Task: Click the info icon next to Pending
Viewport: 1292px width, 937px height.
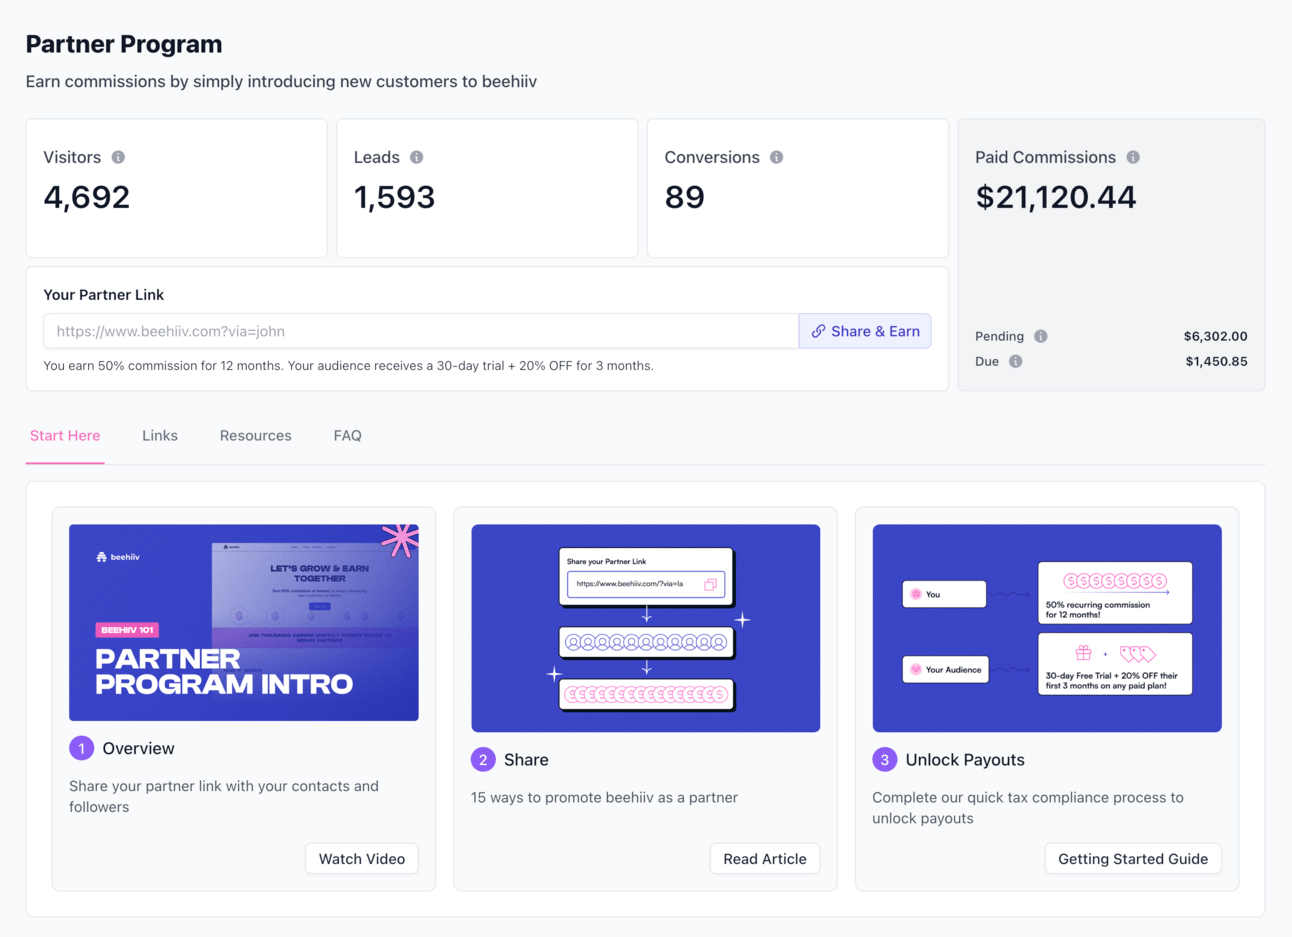Action: coord(1041,336)
